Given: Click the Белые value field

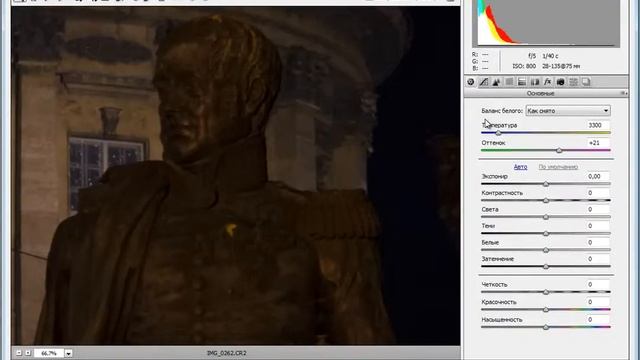Looking at the screenshot, I should click(x=598, y=242).
